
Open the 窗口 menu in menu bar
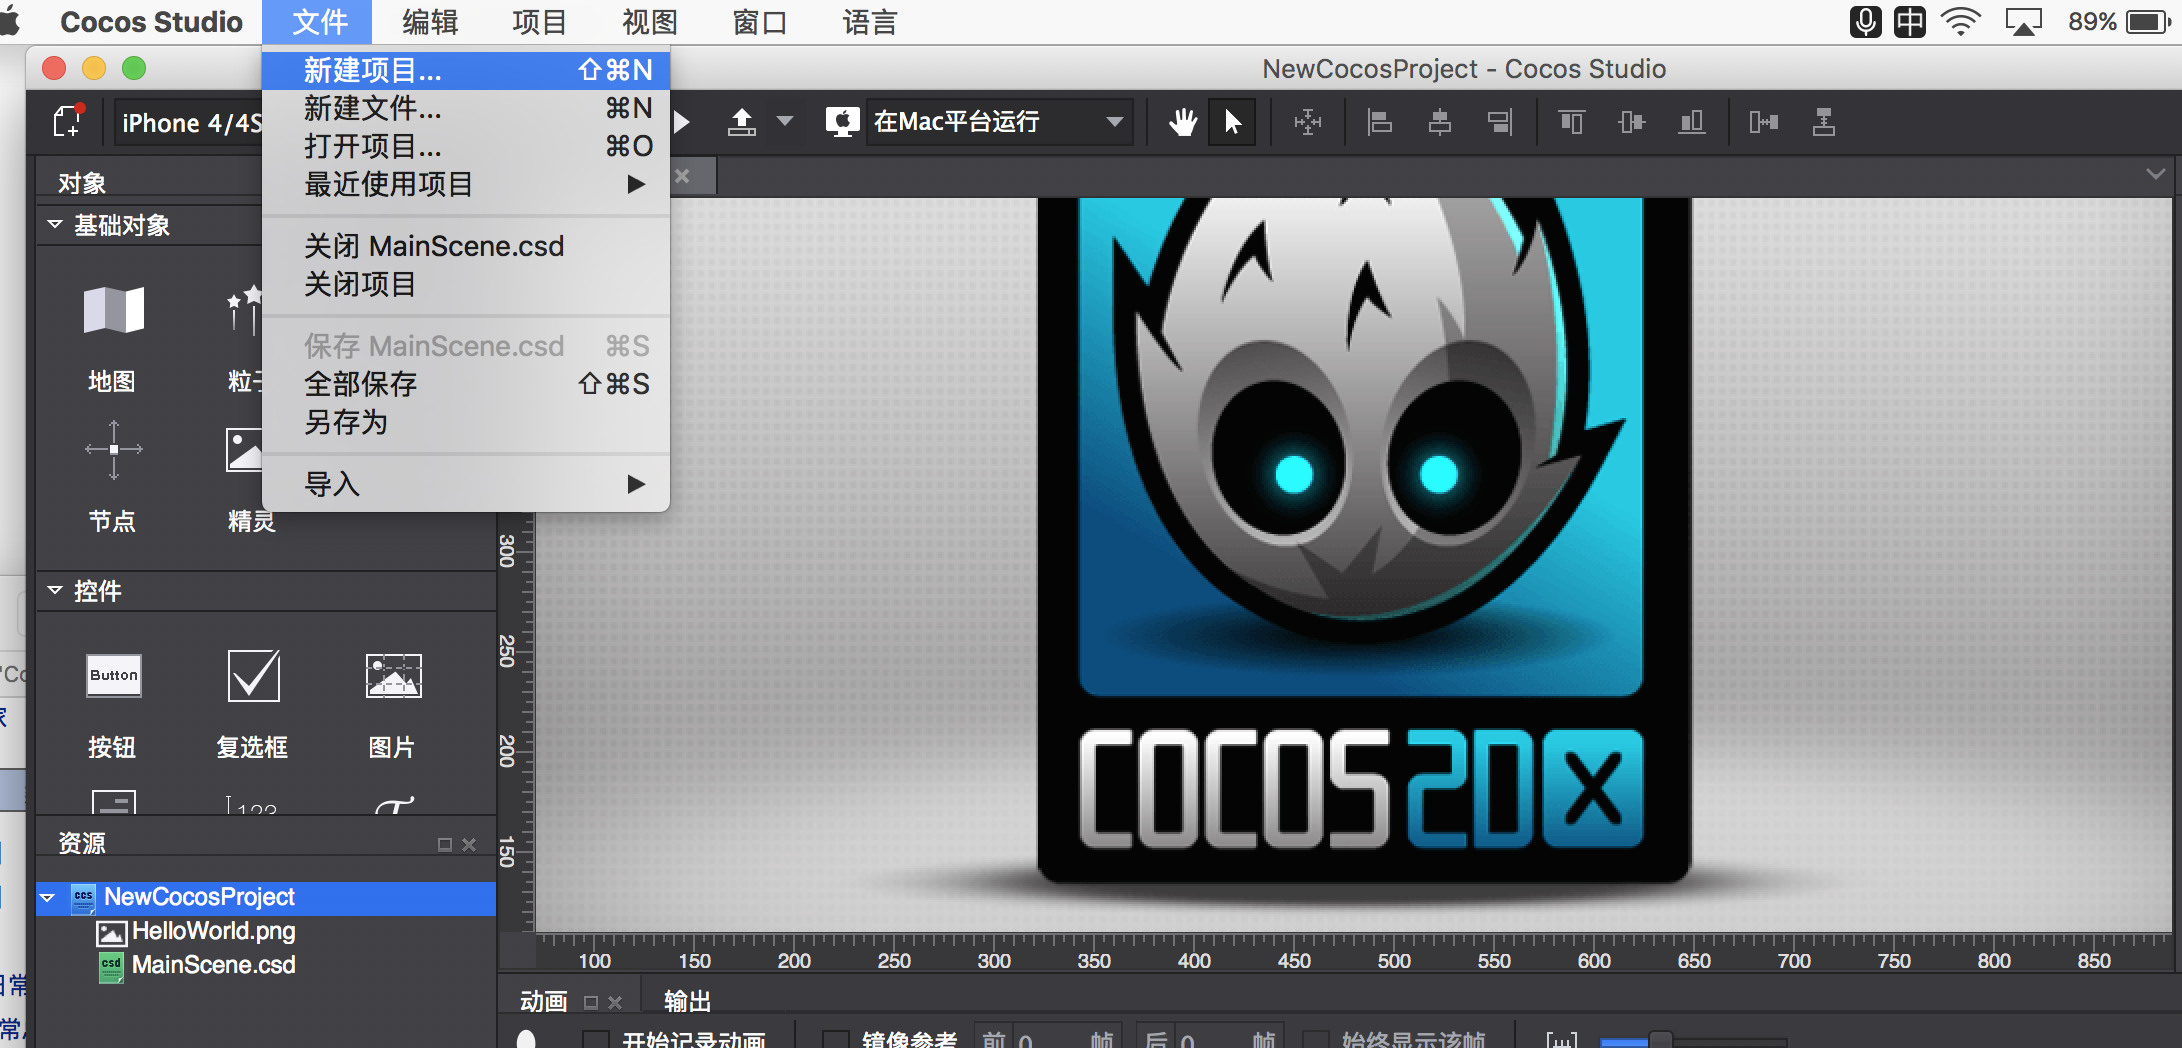coord(760,22)
